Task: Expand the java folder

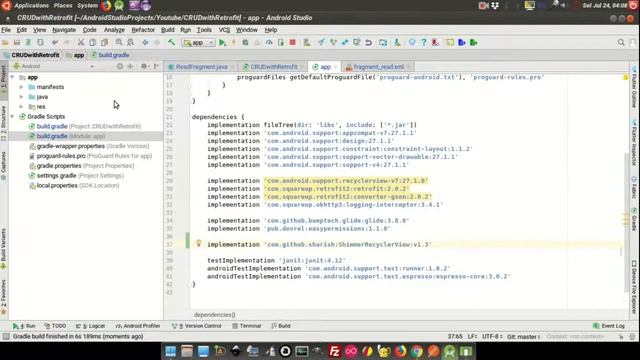Action: point(22,97)
